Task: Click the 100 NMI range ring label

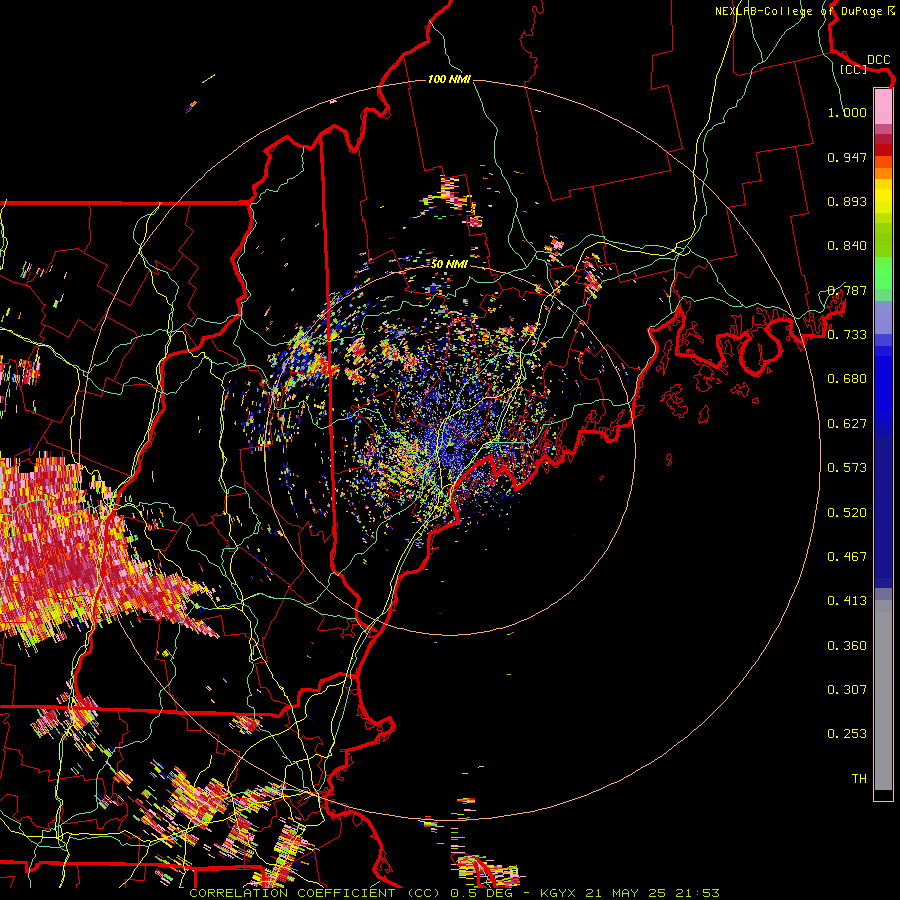Action: pyautogui.click(x=449, y=79)
